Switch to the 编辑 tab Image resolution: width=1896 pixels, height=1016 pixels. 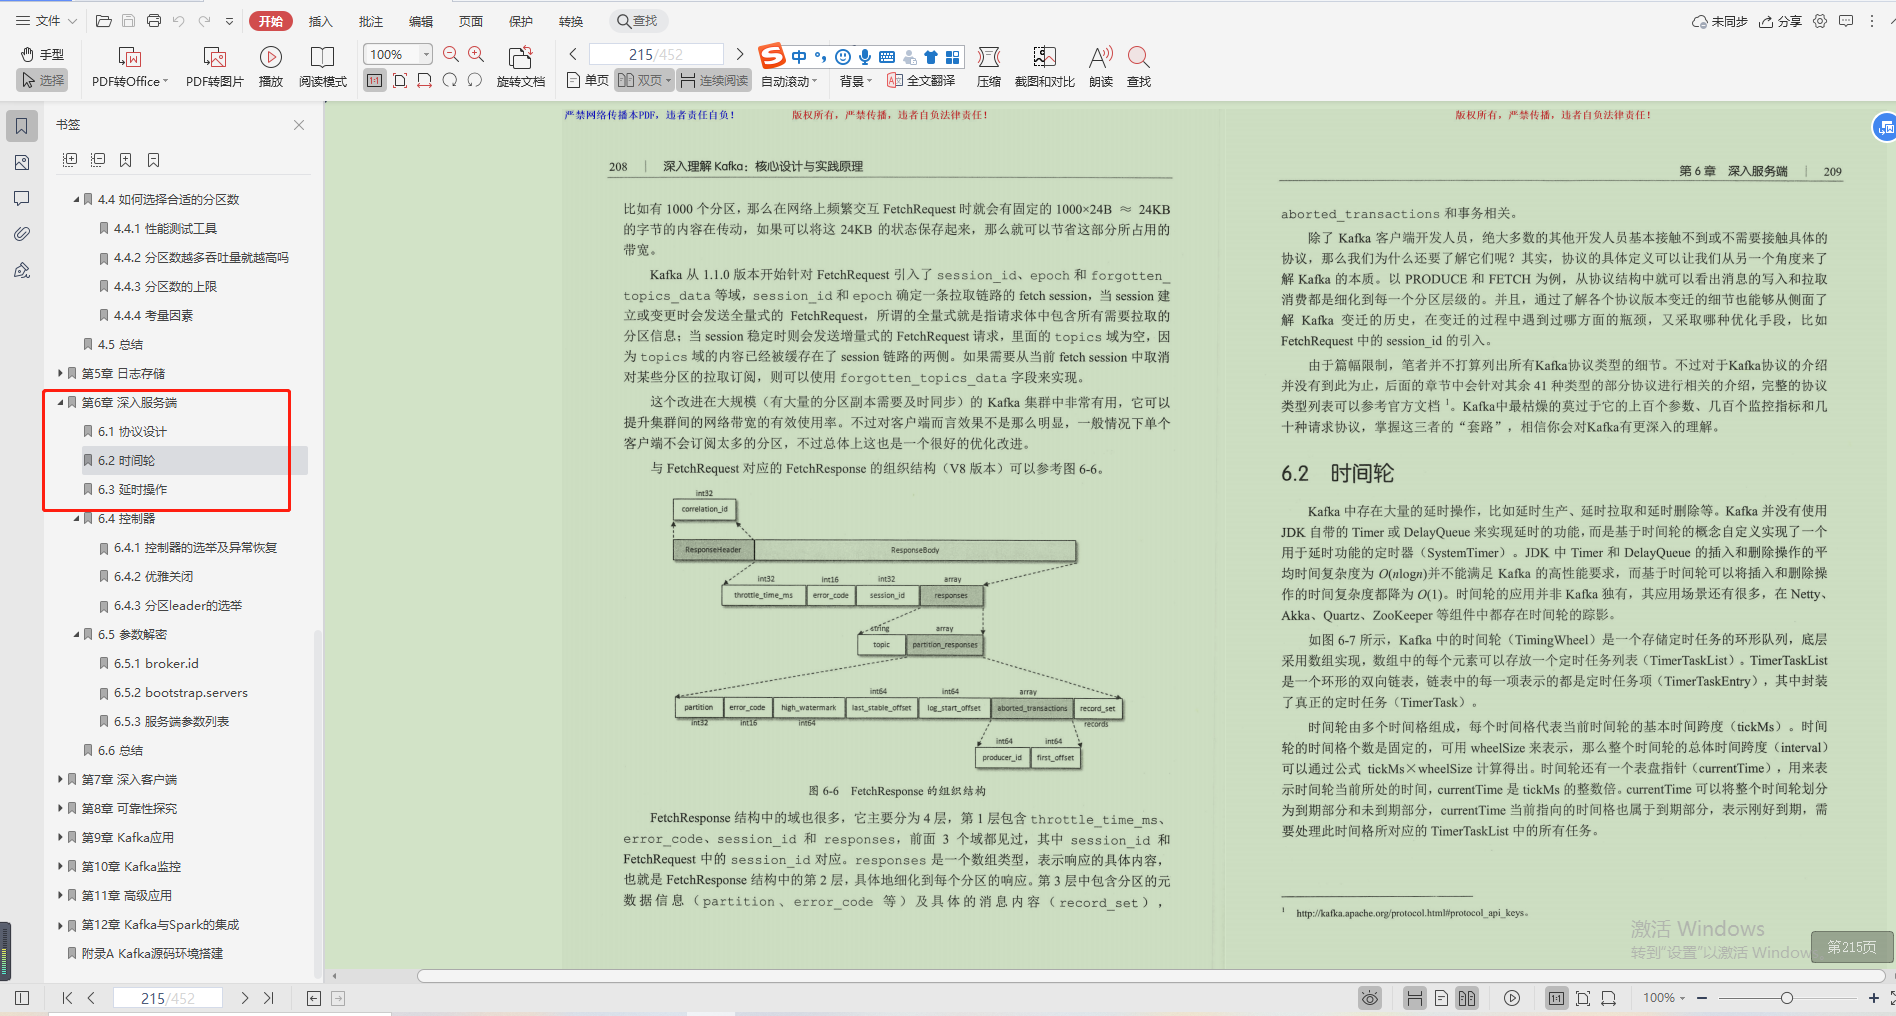(x=421, y=21)
